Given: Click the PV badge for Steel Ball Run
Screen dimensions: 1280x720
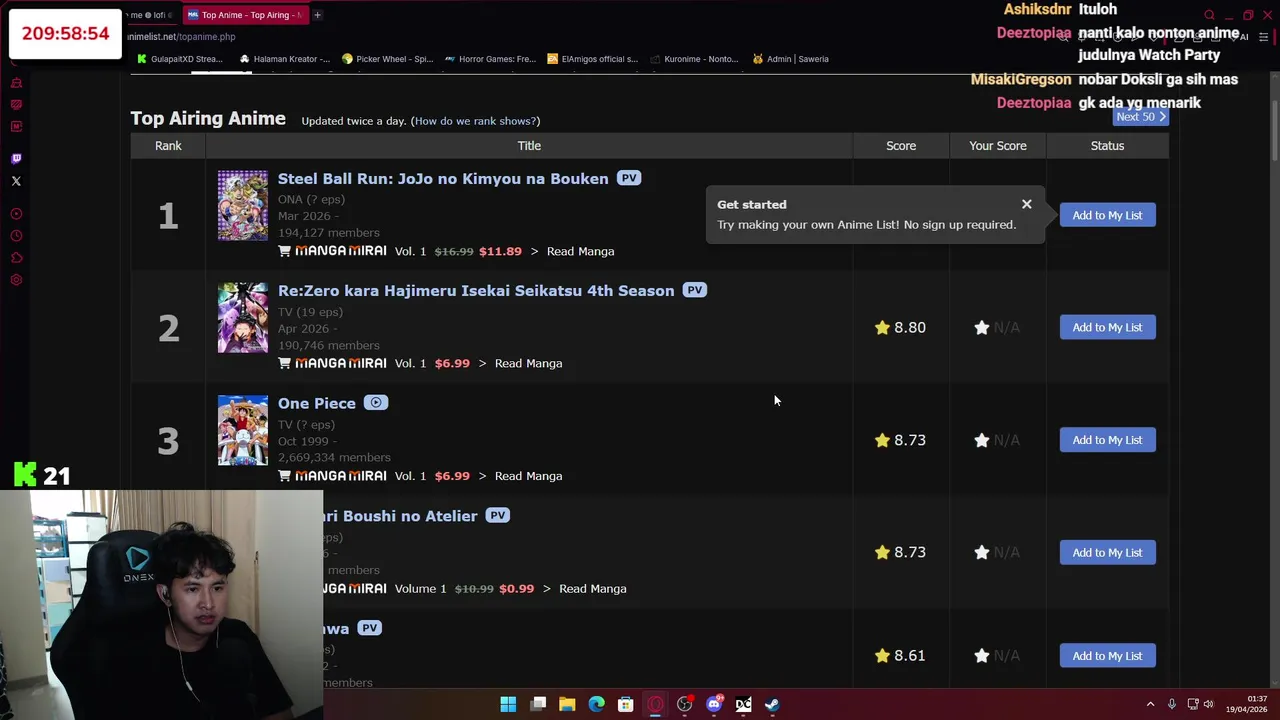Looking at the screenshot, I should coord(628,178).
